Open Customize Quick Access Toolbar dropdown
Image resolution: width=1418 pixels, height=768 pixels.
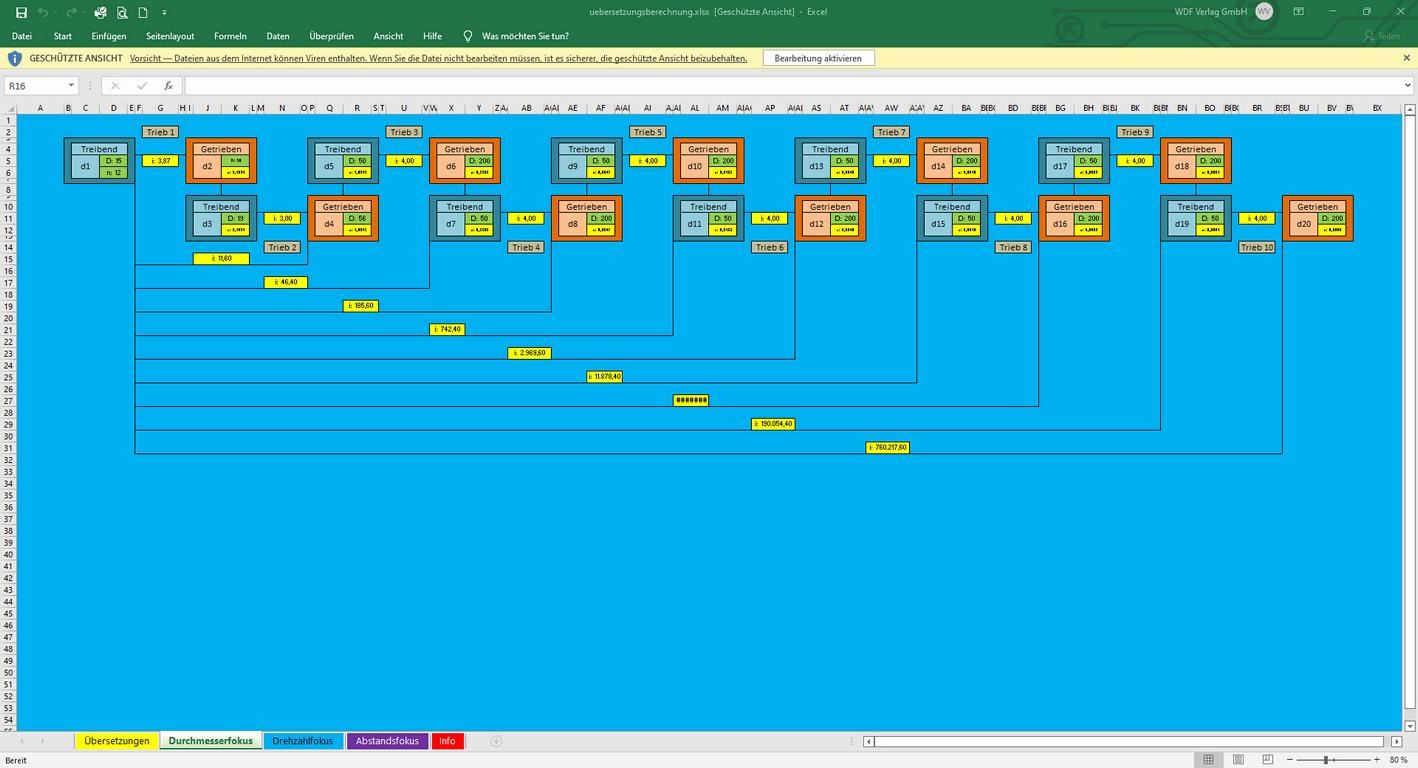pos(164,12)
